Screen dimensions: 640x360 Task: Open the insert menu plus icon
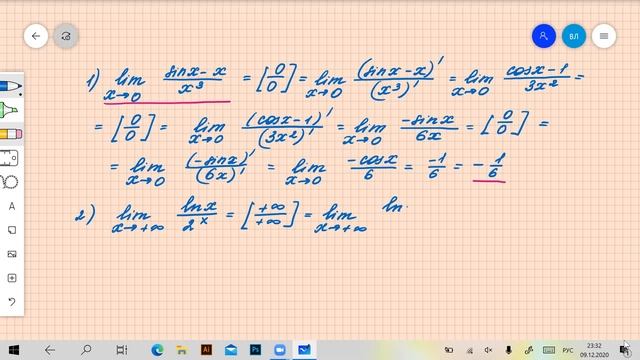pyautogui.click(x=12, y=278)
